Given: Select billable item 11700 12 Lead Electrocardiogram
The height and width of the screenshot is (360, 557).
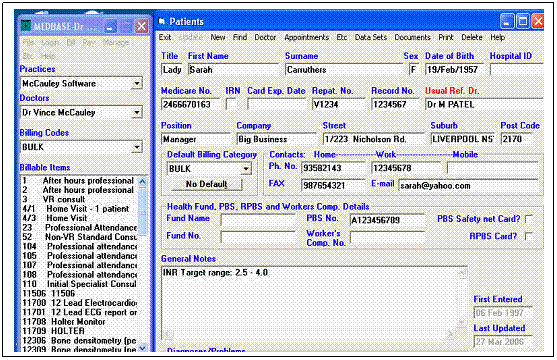Looking at the screenshot, I should tap(78, 303).
